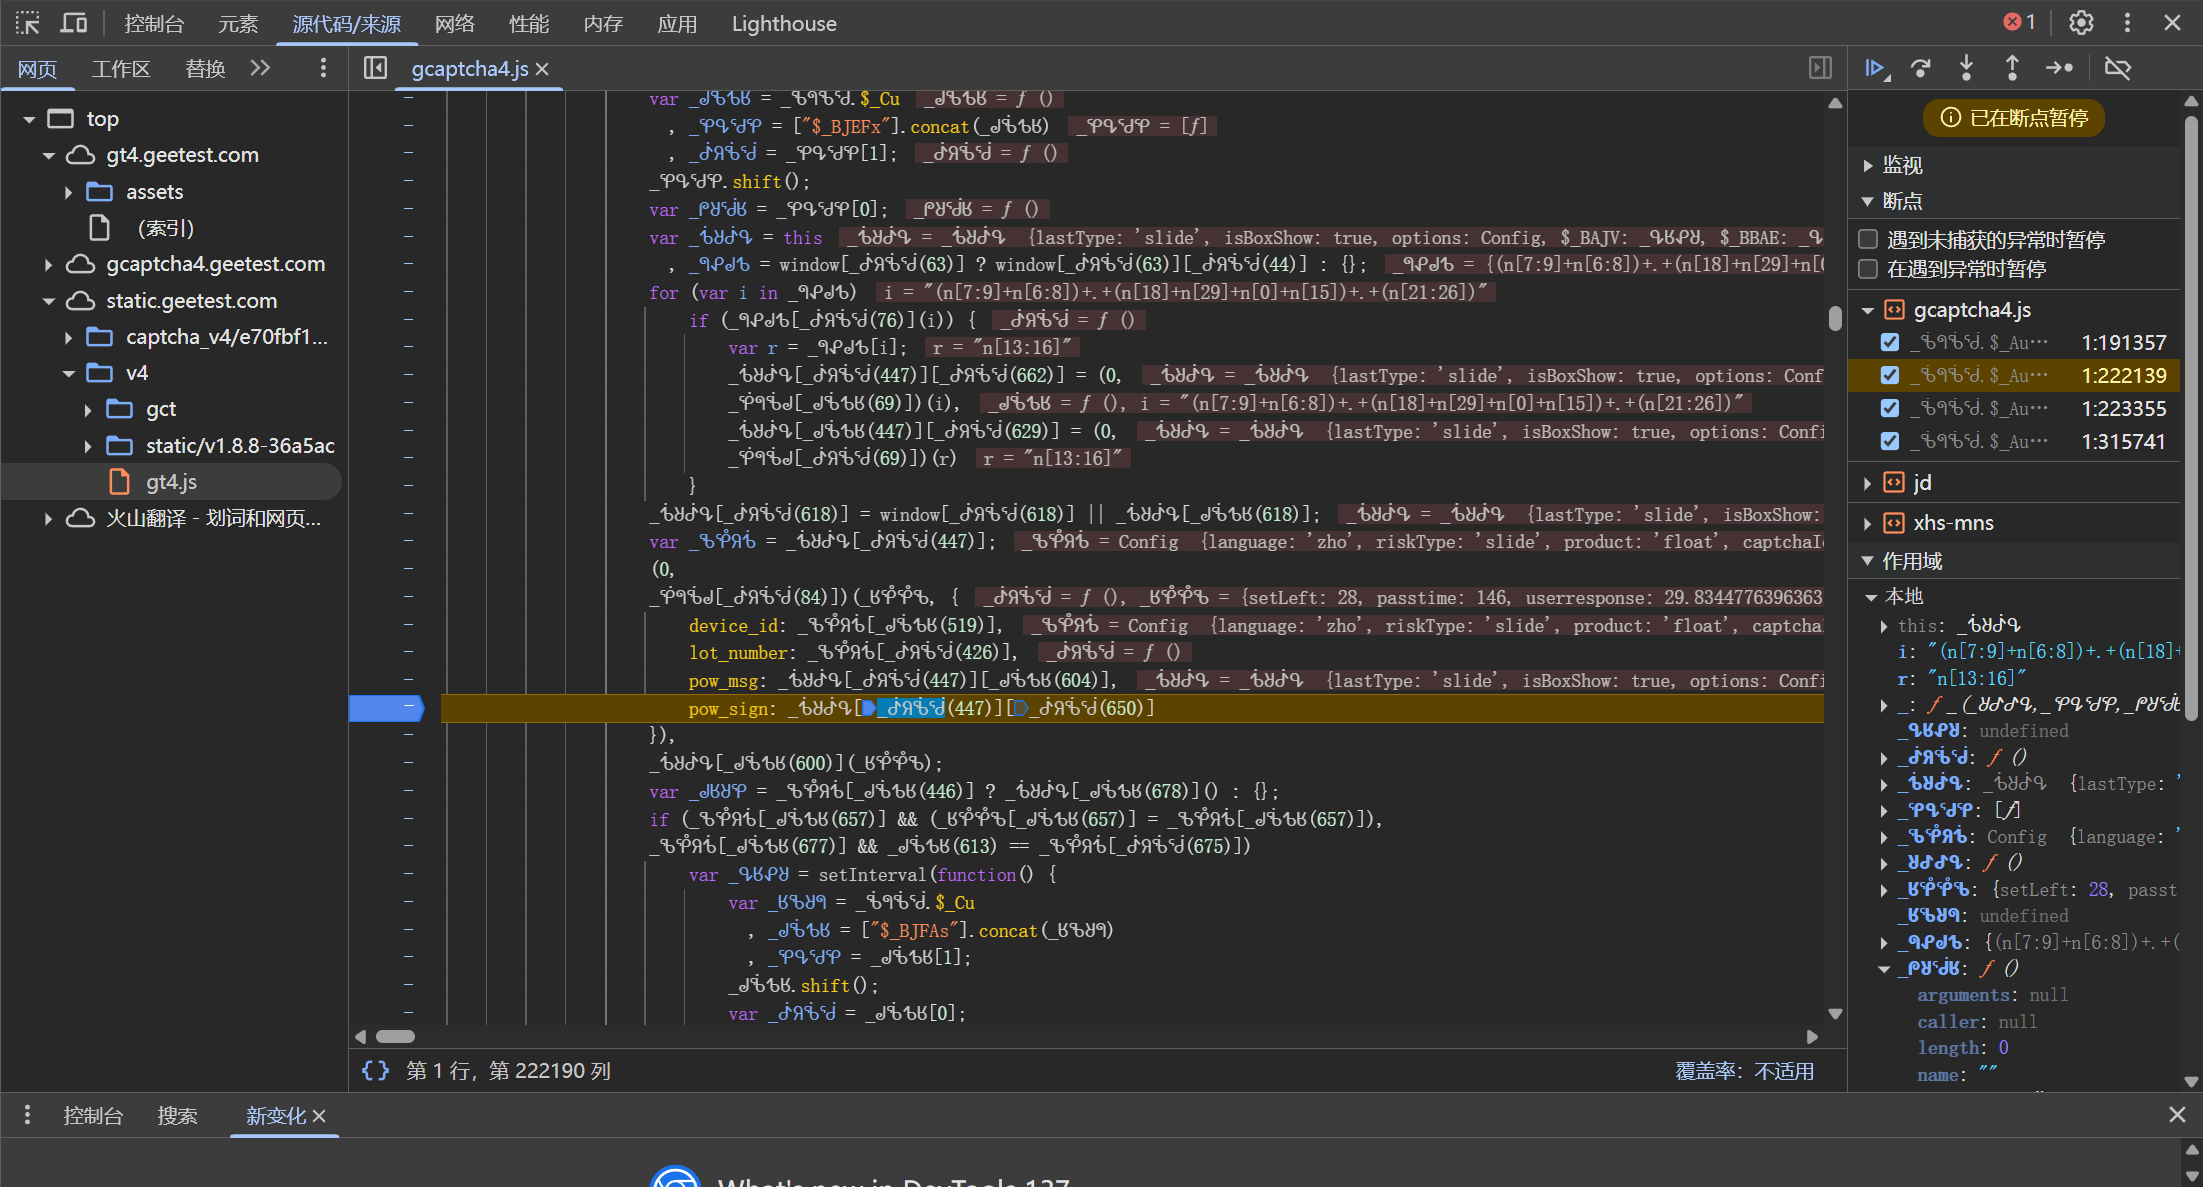Resume script execution

pos(1876,68)
